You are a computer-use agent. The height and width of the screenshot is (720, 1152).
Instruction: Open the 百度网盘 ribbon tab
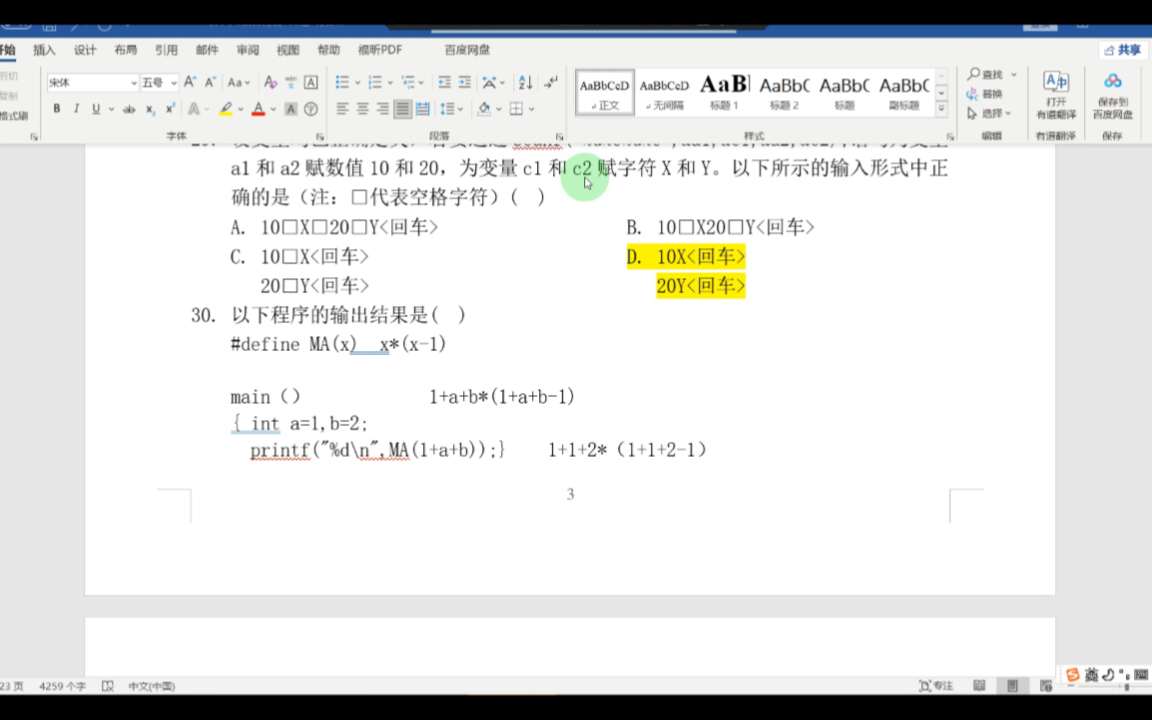point(467,49)
